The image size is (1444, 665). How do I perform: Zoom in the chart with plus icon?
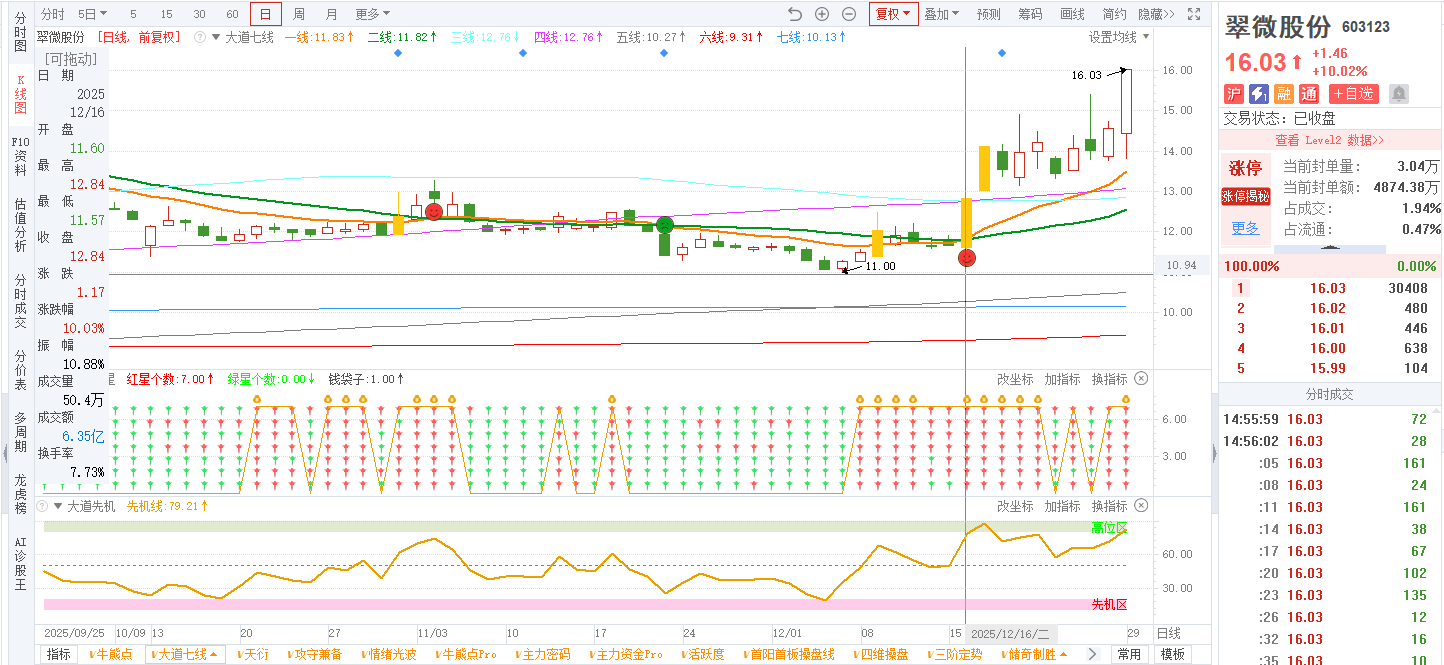pyautogui.click(x=822, y=14)
